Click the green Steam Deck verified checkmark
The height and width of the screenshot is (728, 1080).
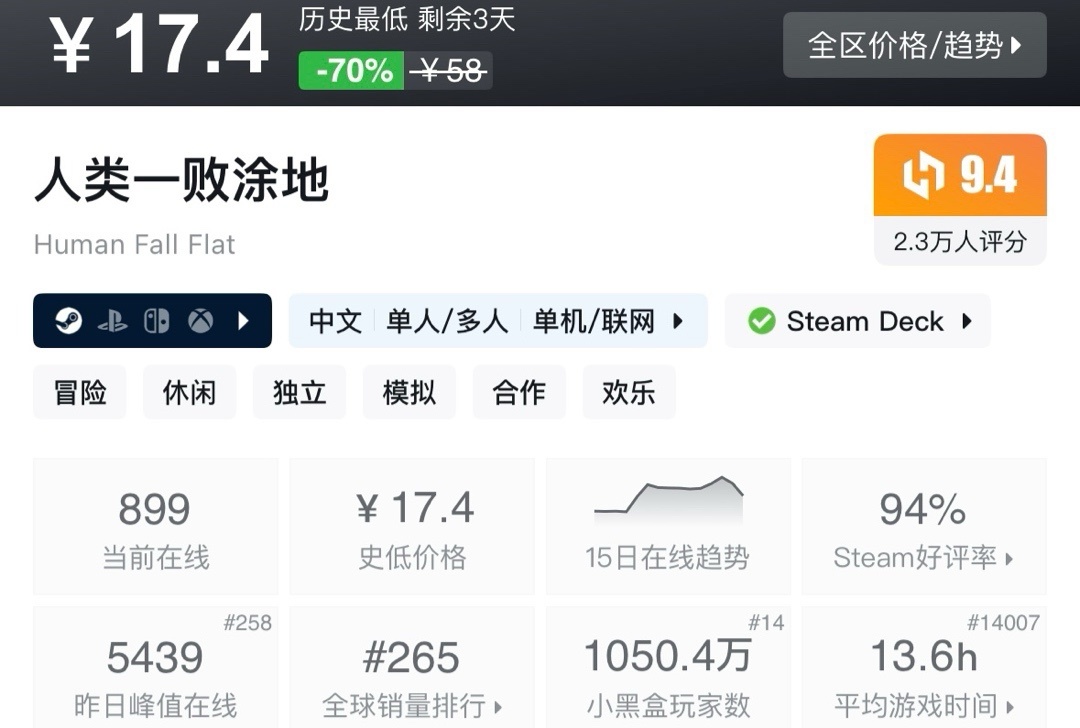(762, 321)
